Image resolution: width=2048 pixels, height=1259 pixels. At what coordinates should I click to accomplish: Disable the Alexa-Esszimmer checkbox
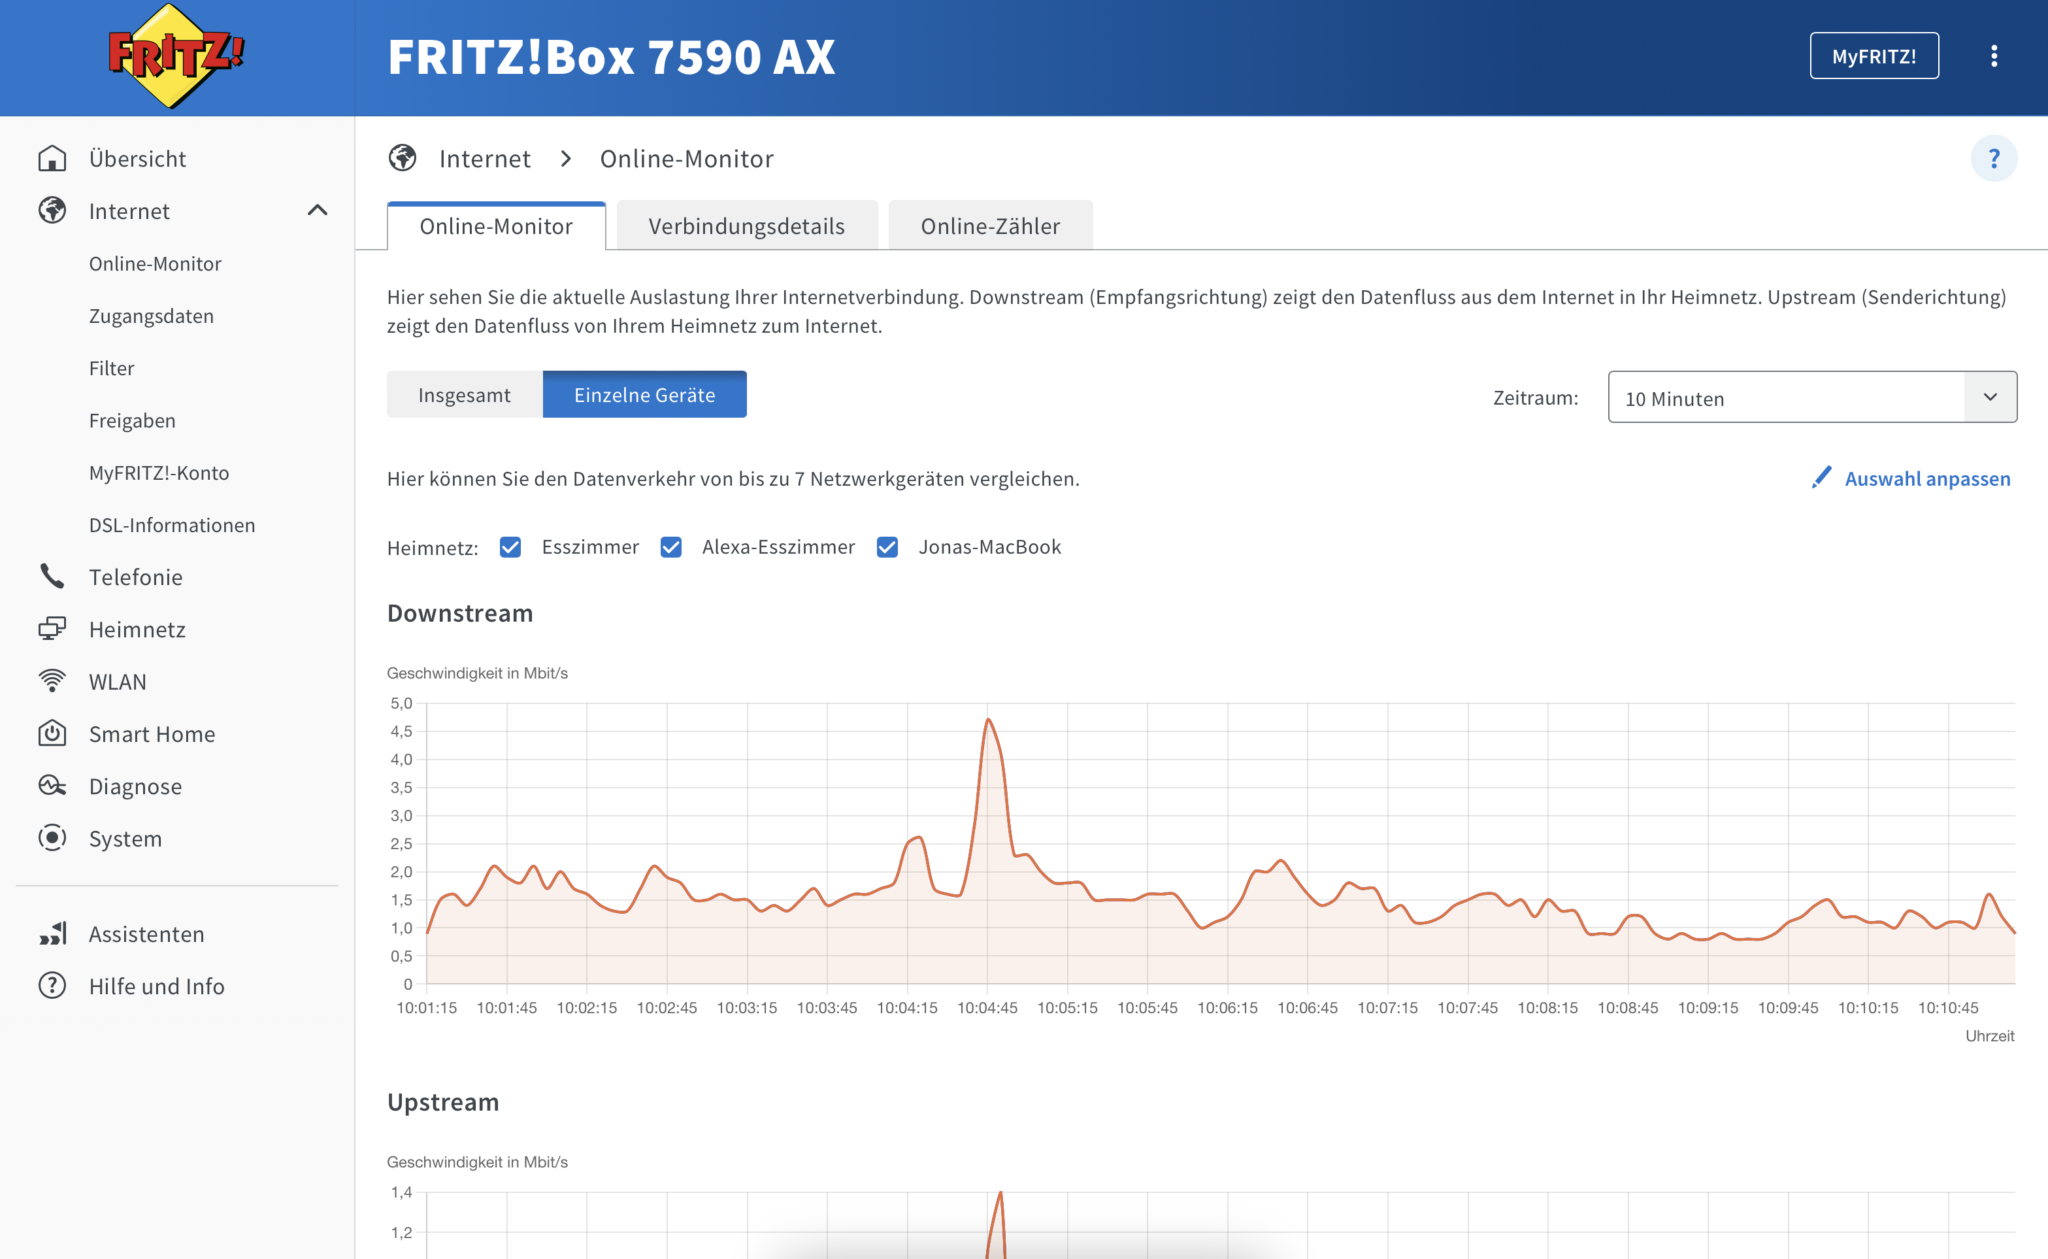(671, 547)
